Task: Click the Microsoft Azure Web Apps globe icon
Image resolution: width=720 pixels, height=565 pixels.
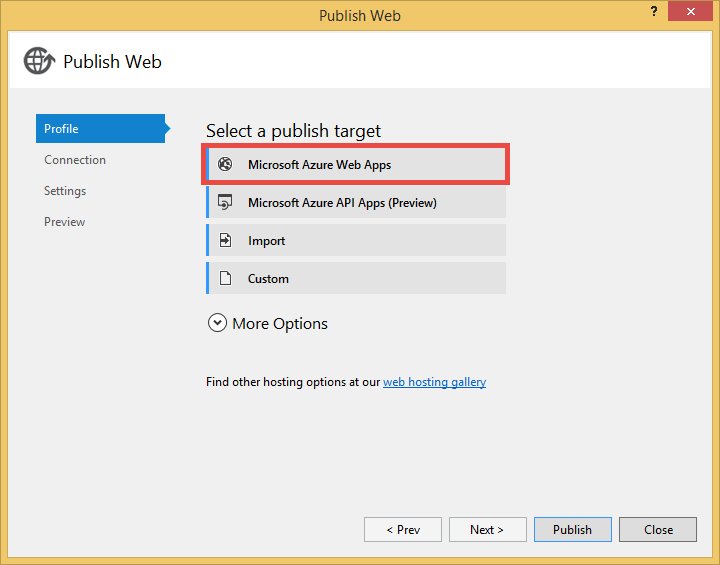Action: click(x=225, y=164)
